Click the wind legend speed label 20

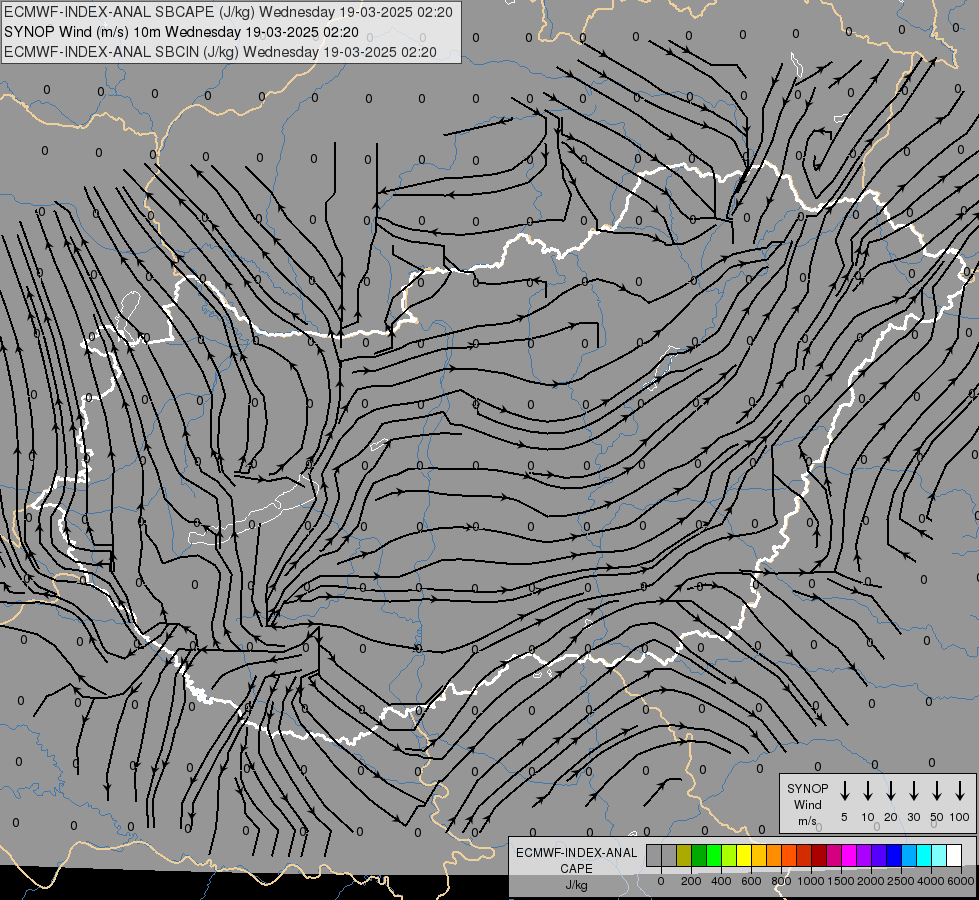pos(890,817)
